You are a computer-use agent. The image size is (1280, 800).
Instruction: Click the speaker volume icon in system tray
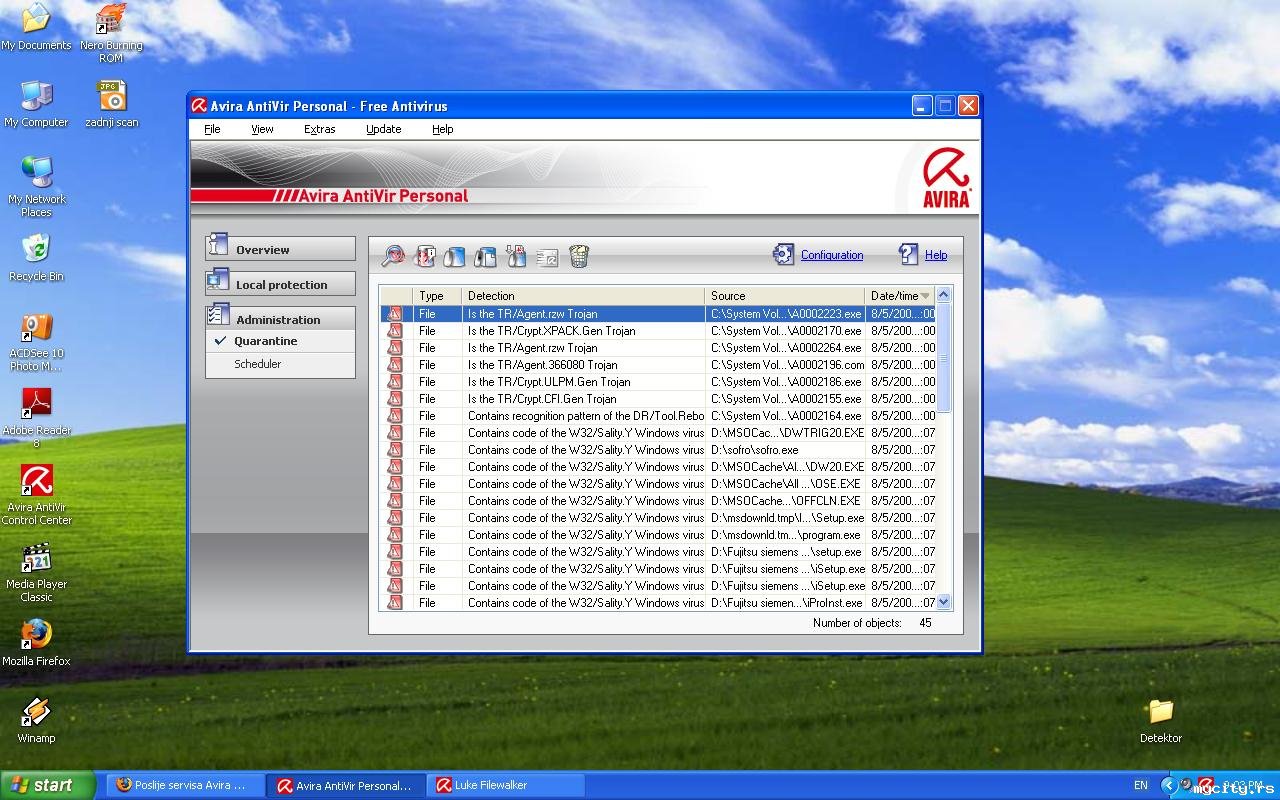(1186, 785)
